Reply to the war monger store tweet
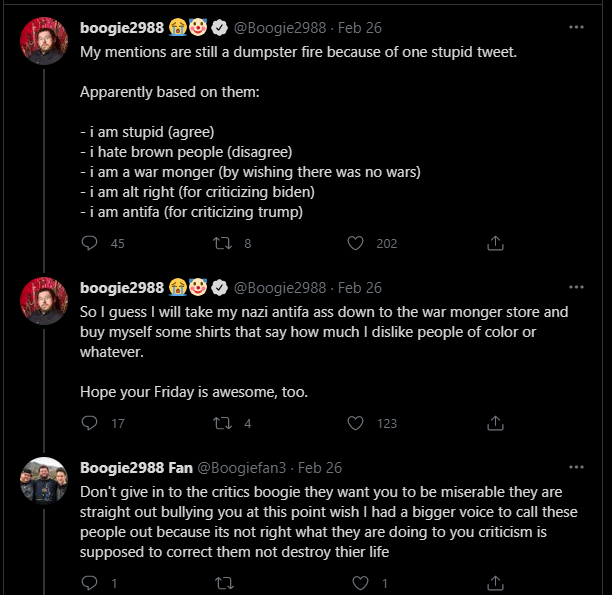The height and width of the screenshot is (595, 612). 90,423
